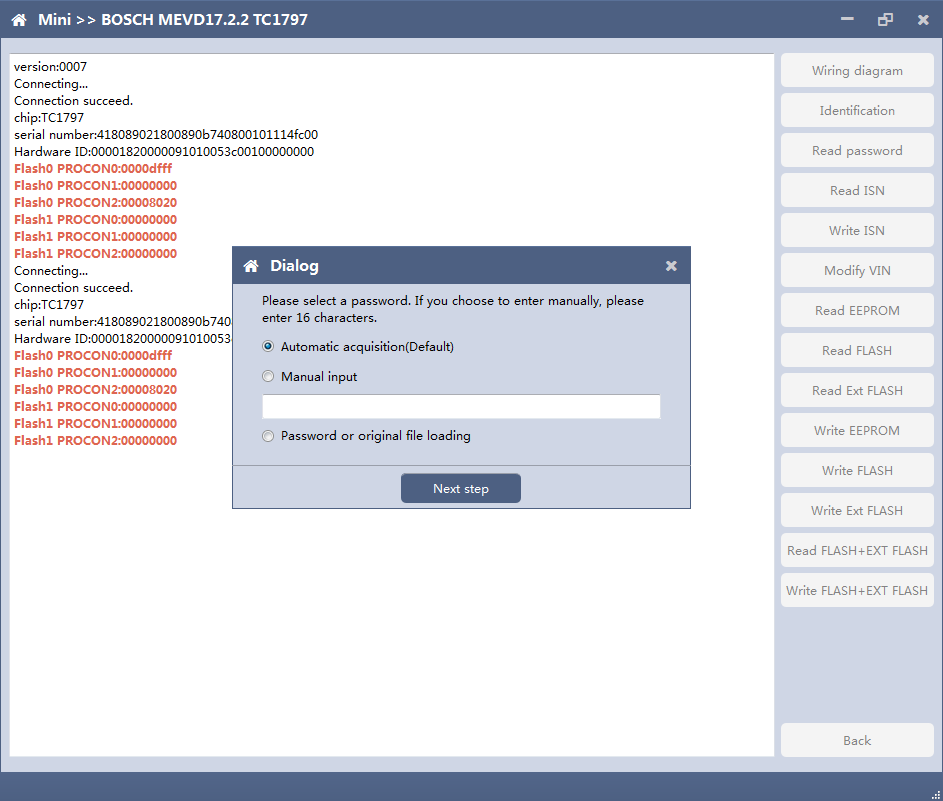Click the Dialog title text
This screenshot has width=943, height=801.
(294, 266)
